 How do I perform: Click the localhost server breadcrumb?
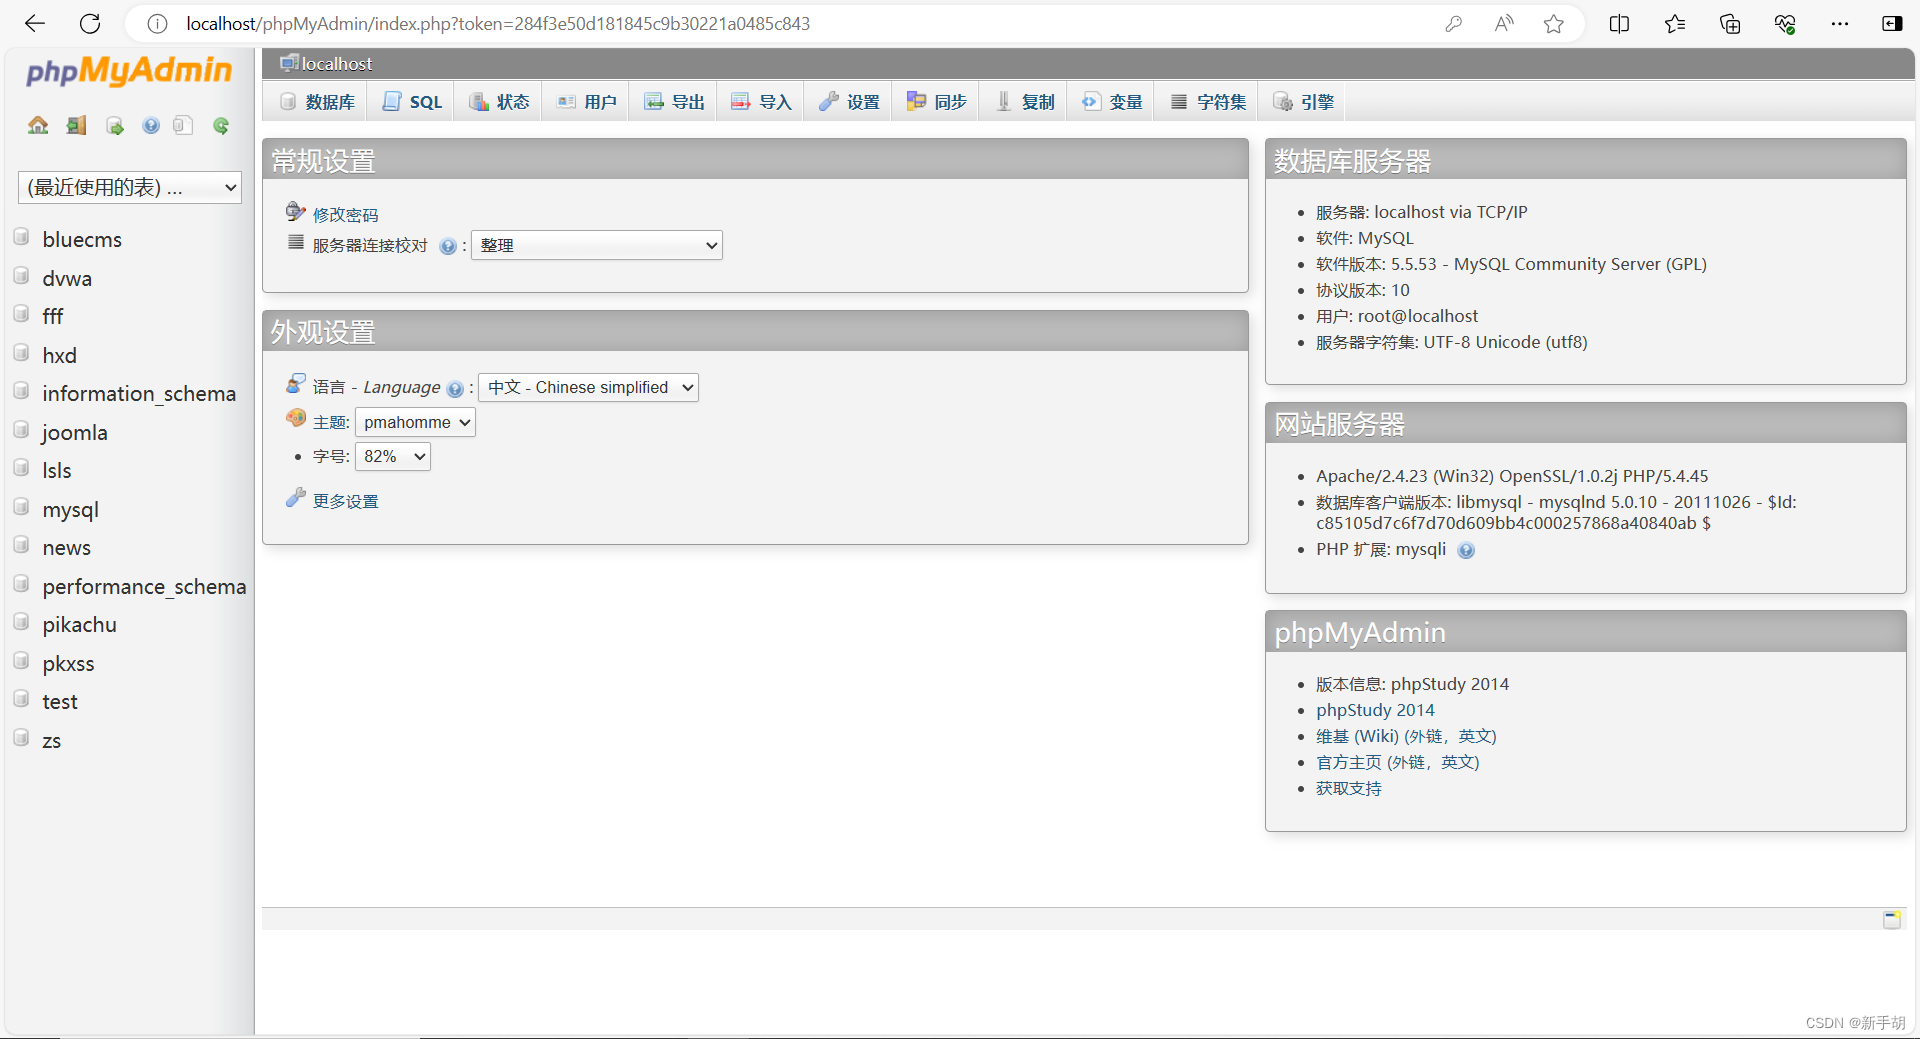(336, 64)
